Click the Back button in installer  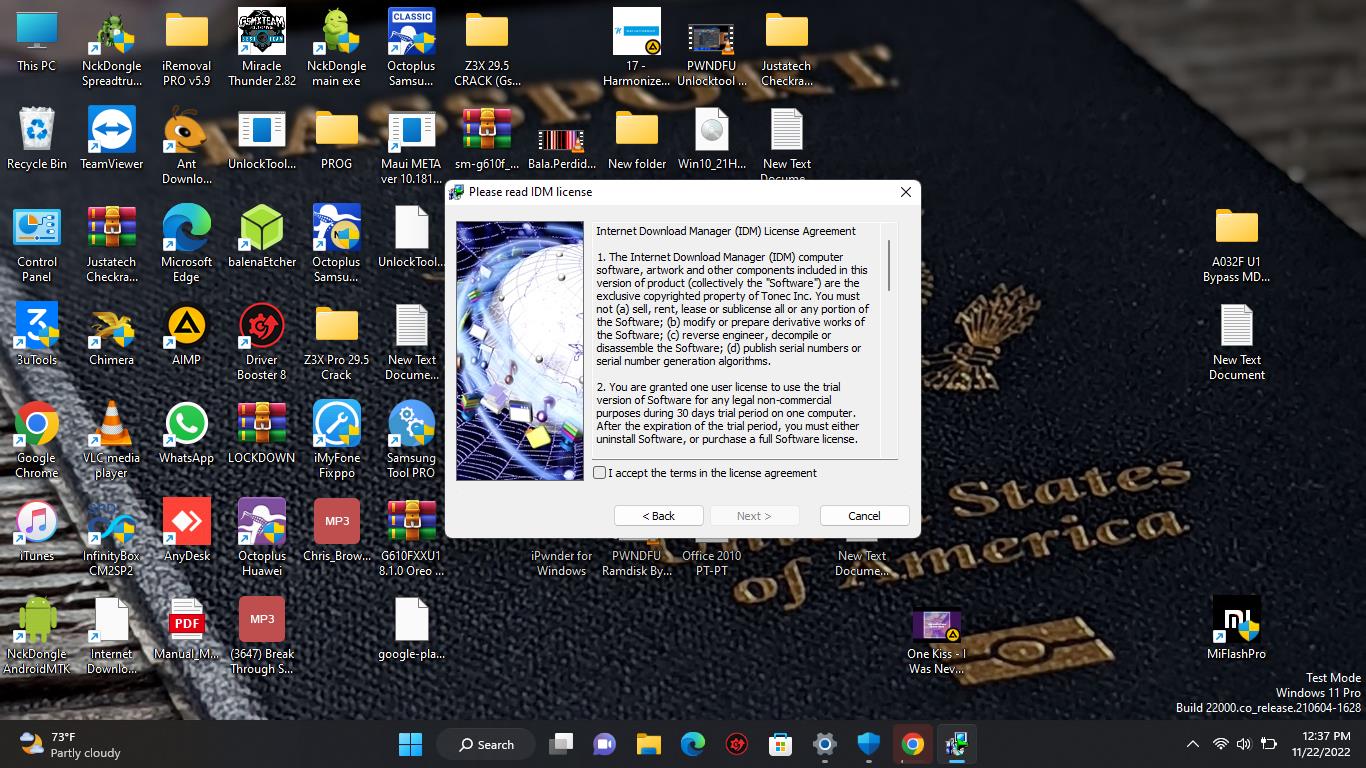pos(658,516)
